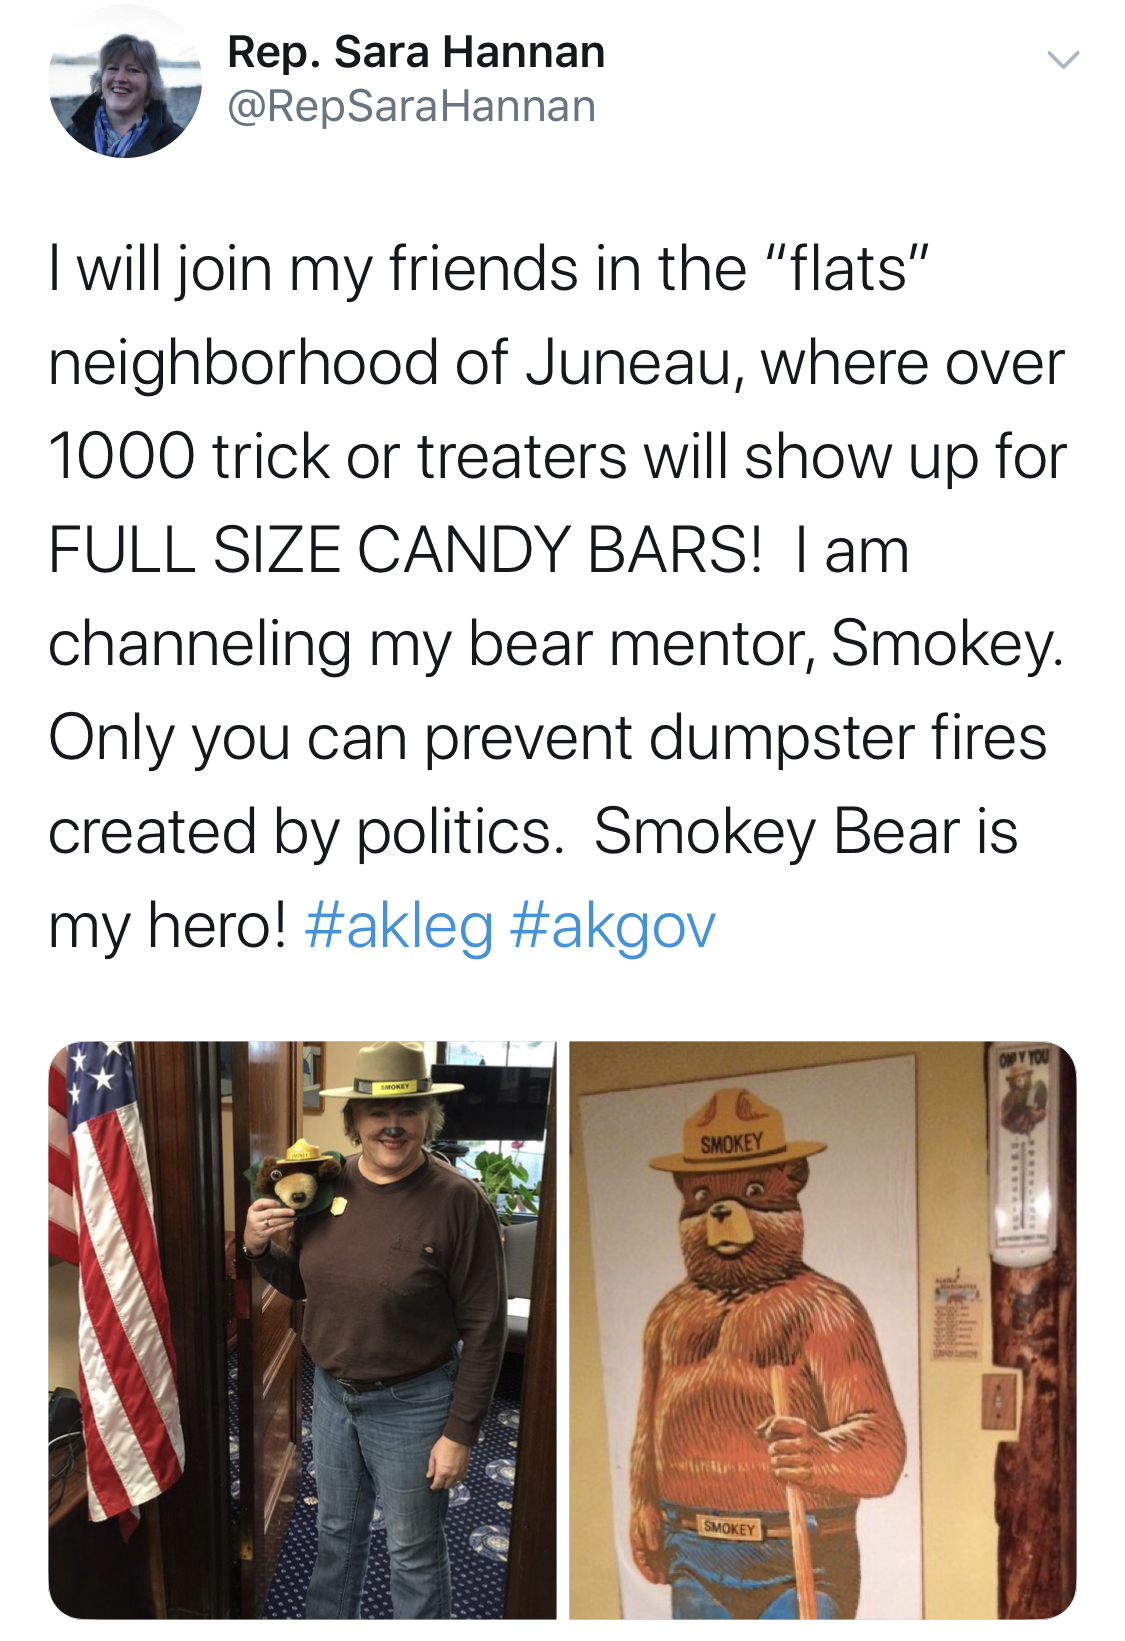The image size is (1125, 1641).
Task: Tap the thermometer sign in the right photo
Action: click(x=1020, y=1150)
